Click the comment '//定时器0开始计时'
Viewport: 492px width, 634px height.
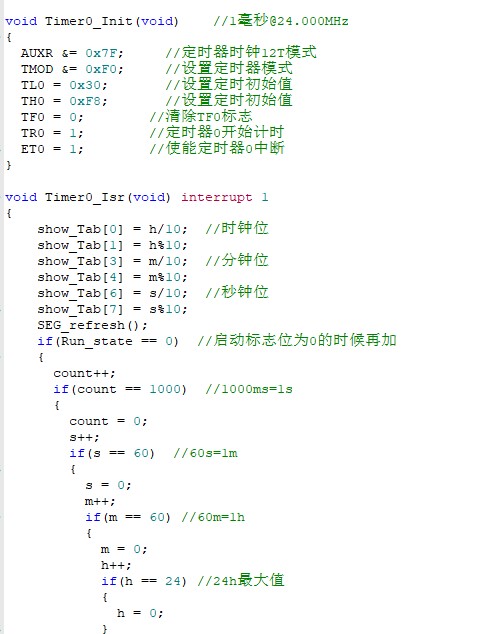pos(217,132)
